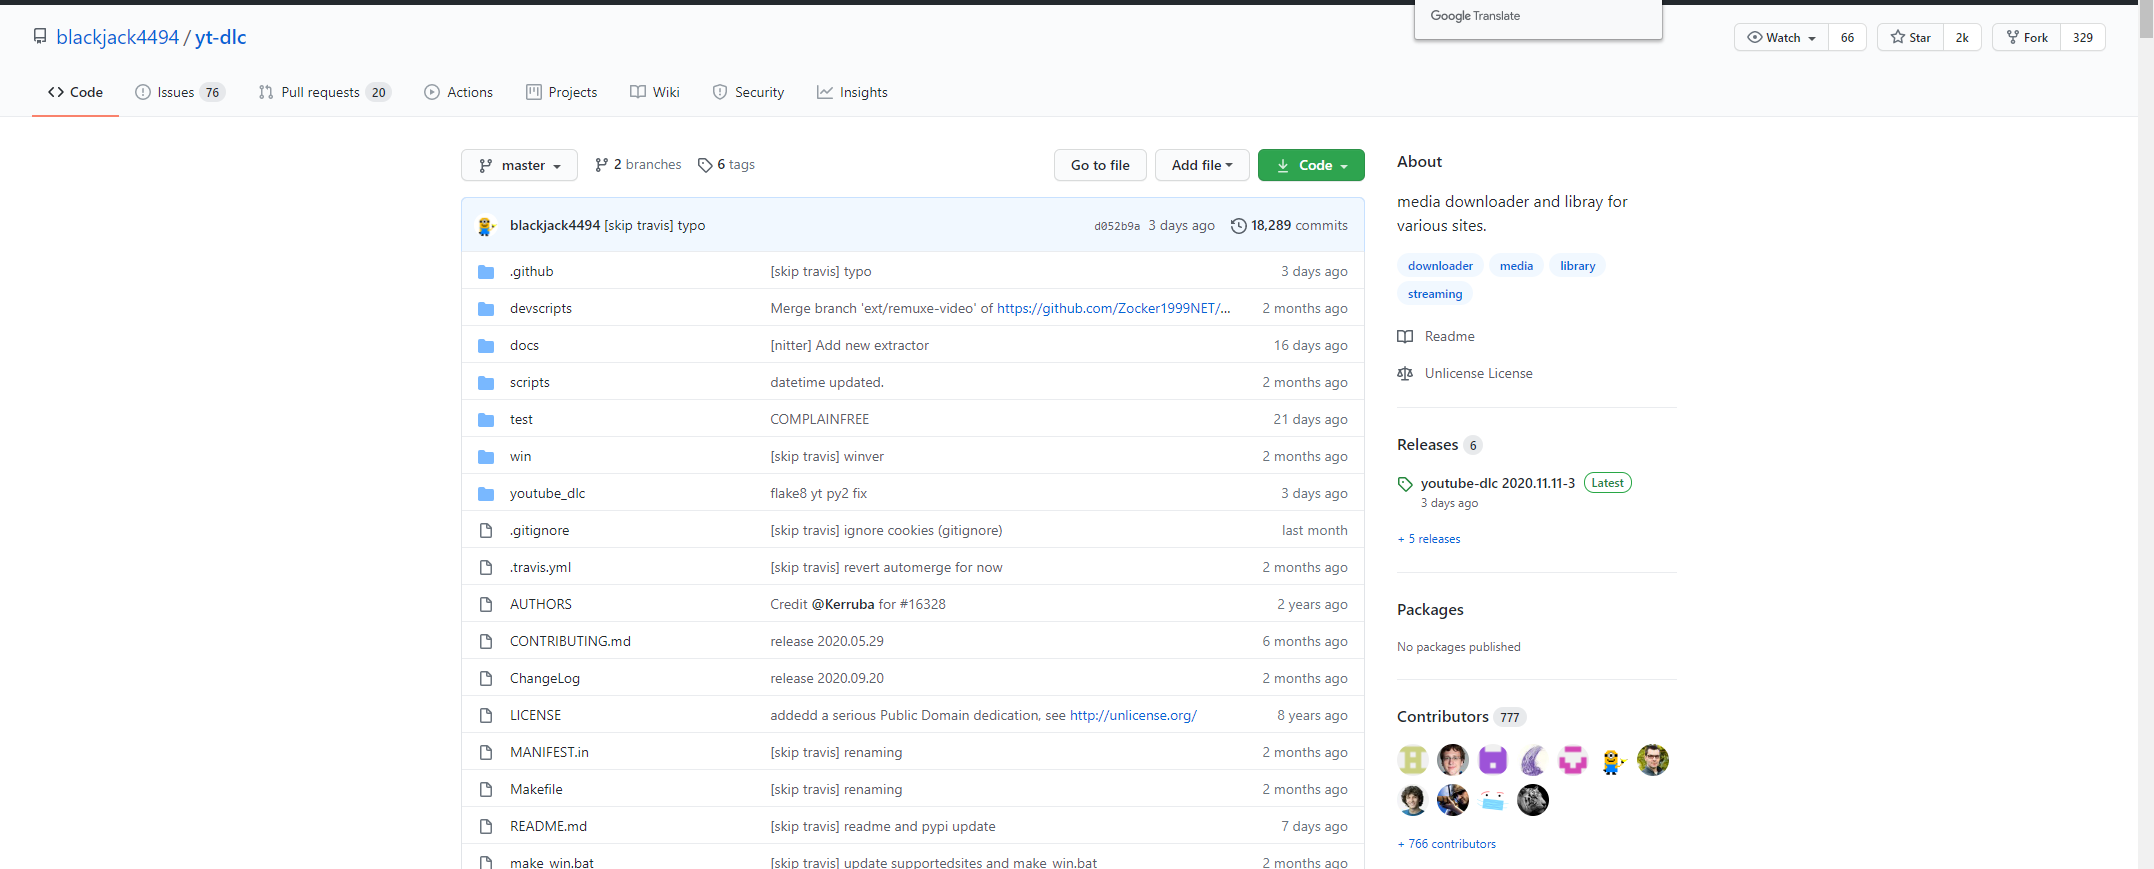Open the + 5 releases link
The width and height of the screenshot is (2154, 869).
click(x=1429, y=539)
